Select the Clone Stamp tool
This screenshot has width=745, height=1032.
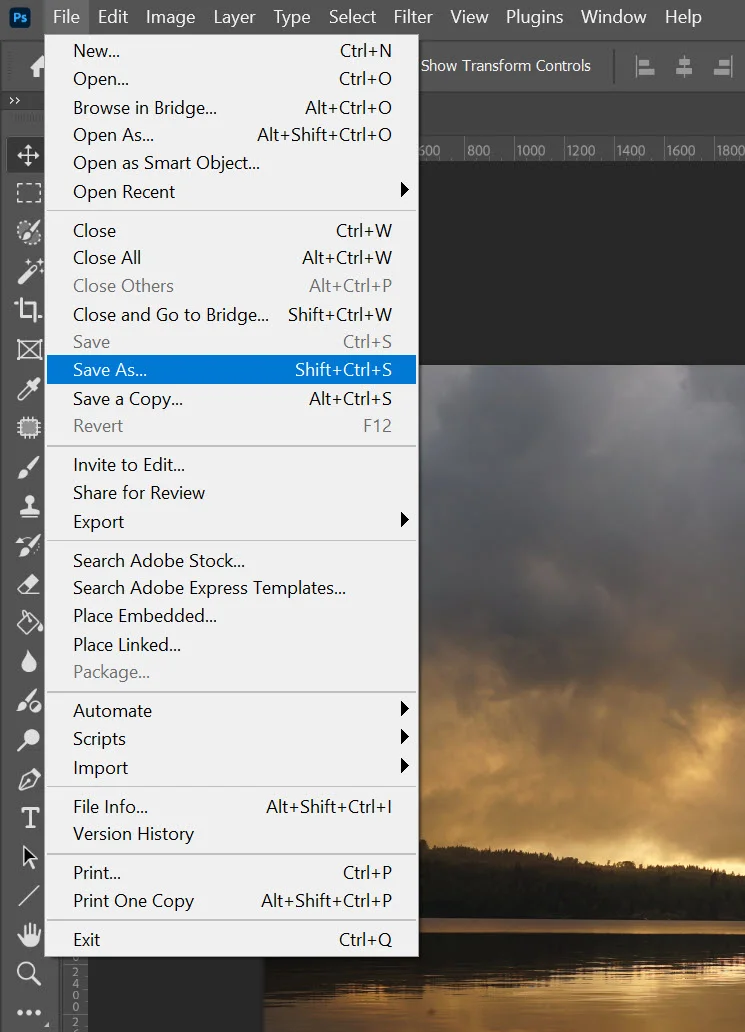click(x=29, y=507)
